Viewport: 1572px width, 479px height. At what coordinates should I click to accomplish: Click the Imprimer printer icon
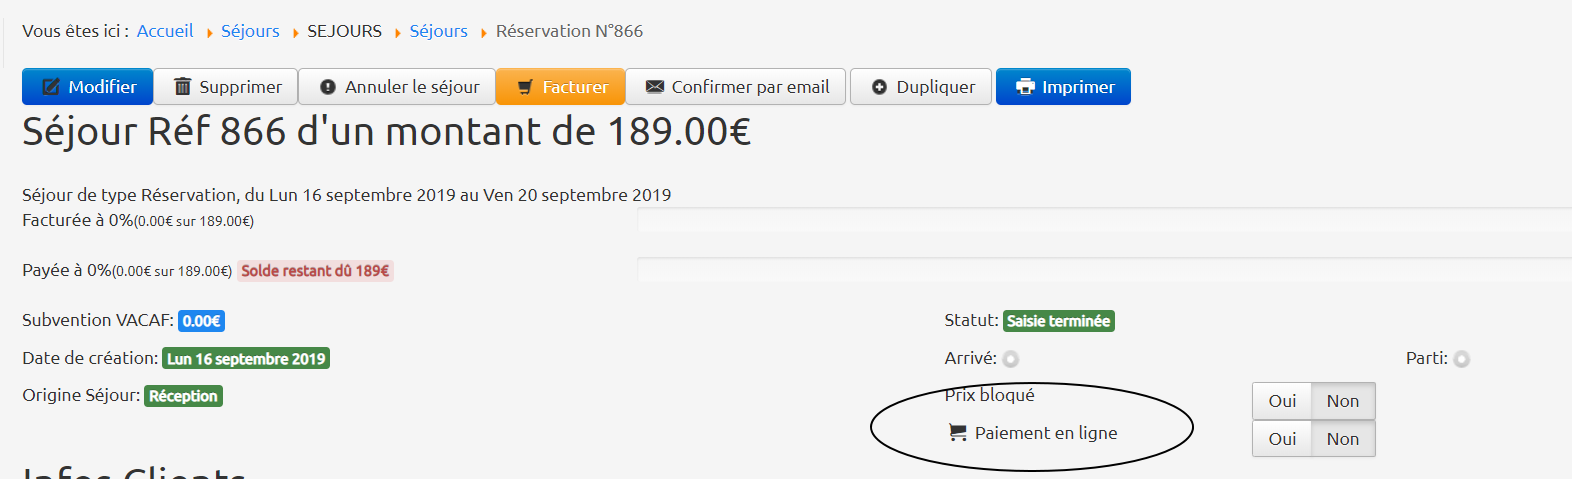pyautogui.click(x=1025, y=87)
